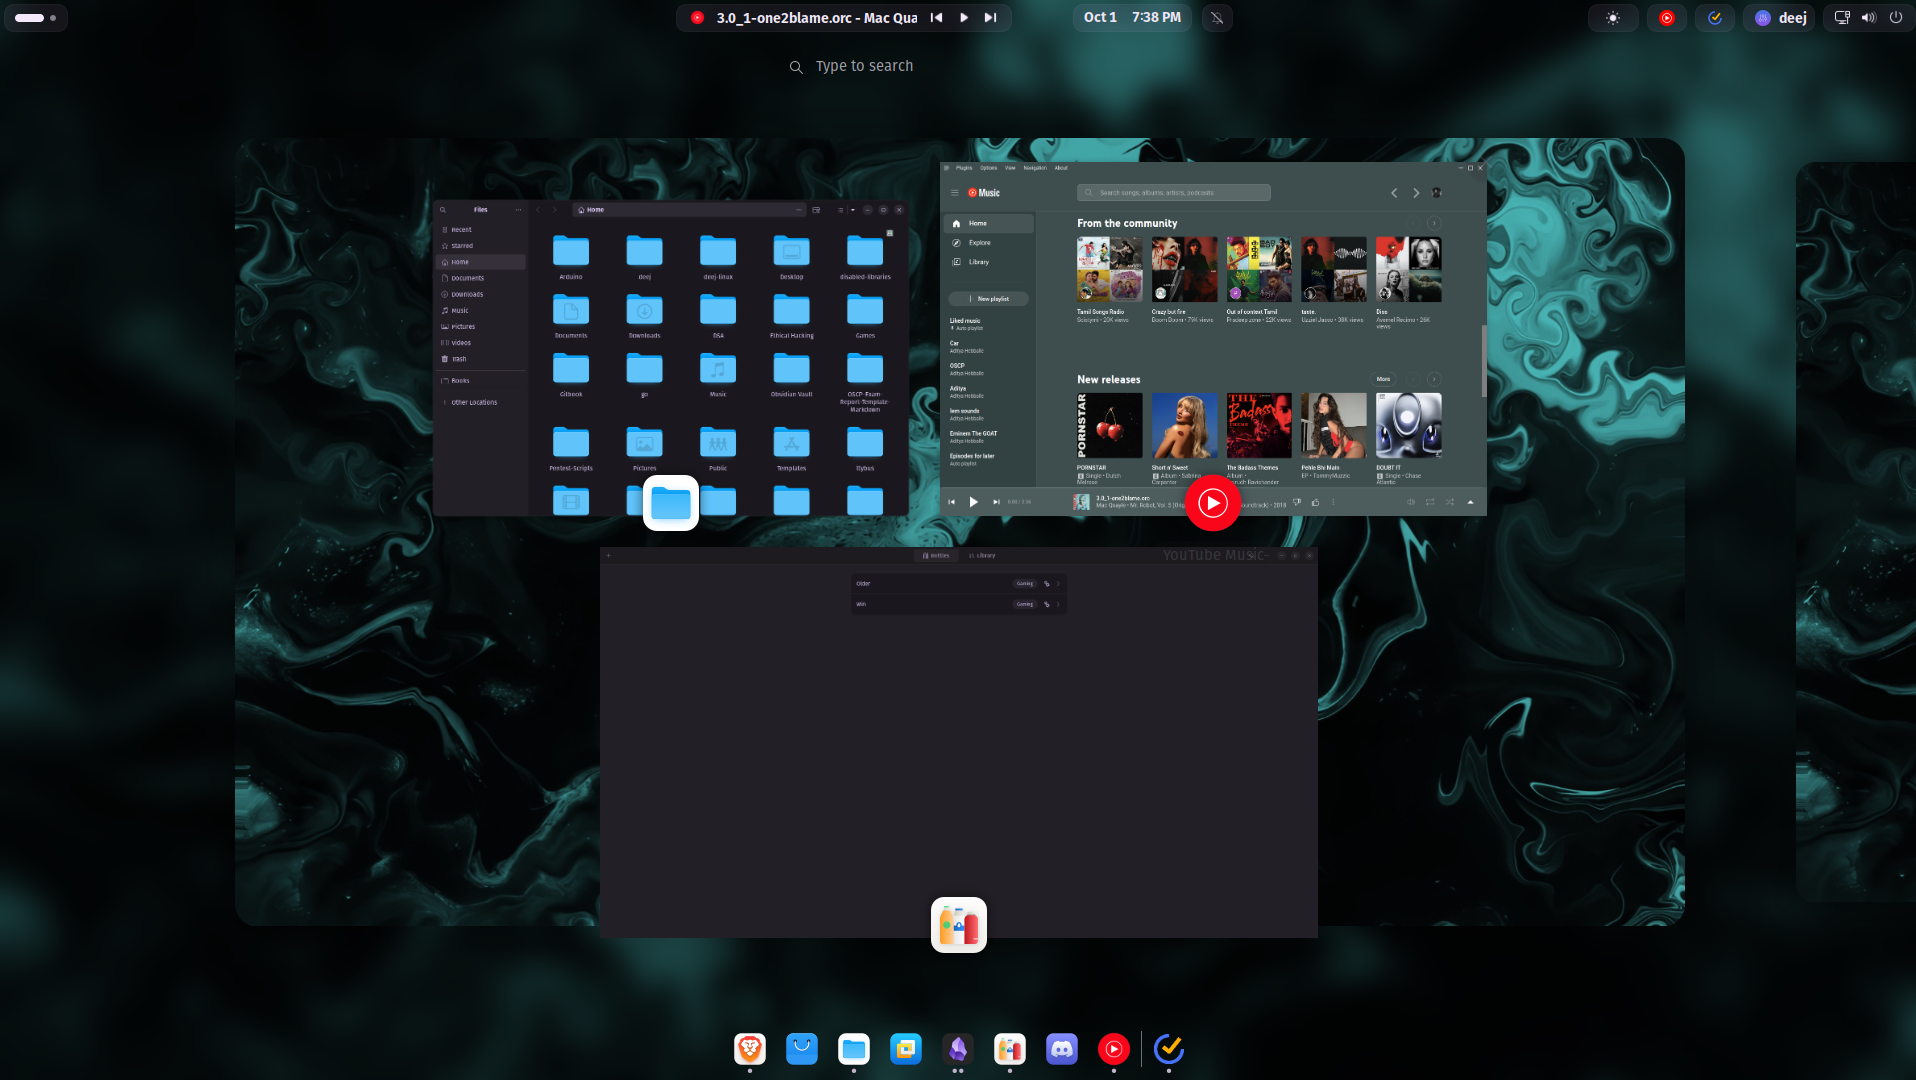Open Explore in YouTube Music sidebar
Image resolution: width=1916 pixels, height=1080 pixels.
coord(989,243)
